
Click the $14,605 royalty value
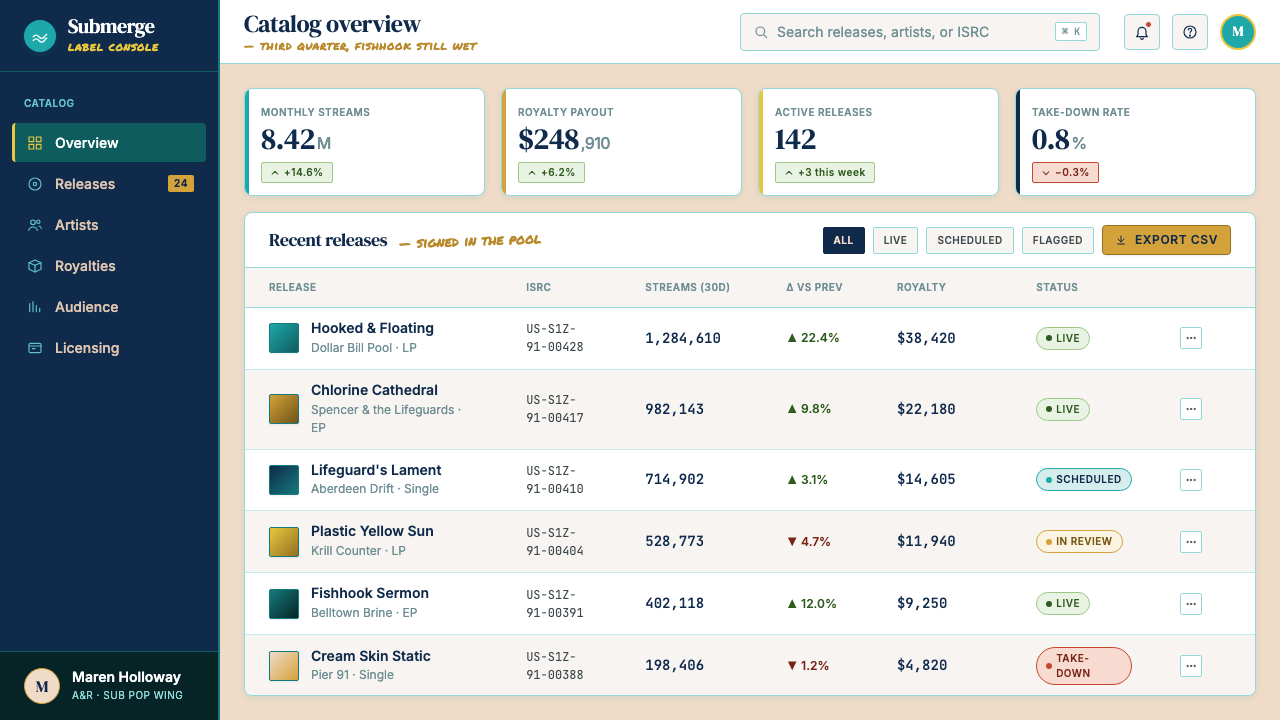(926, 480)
